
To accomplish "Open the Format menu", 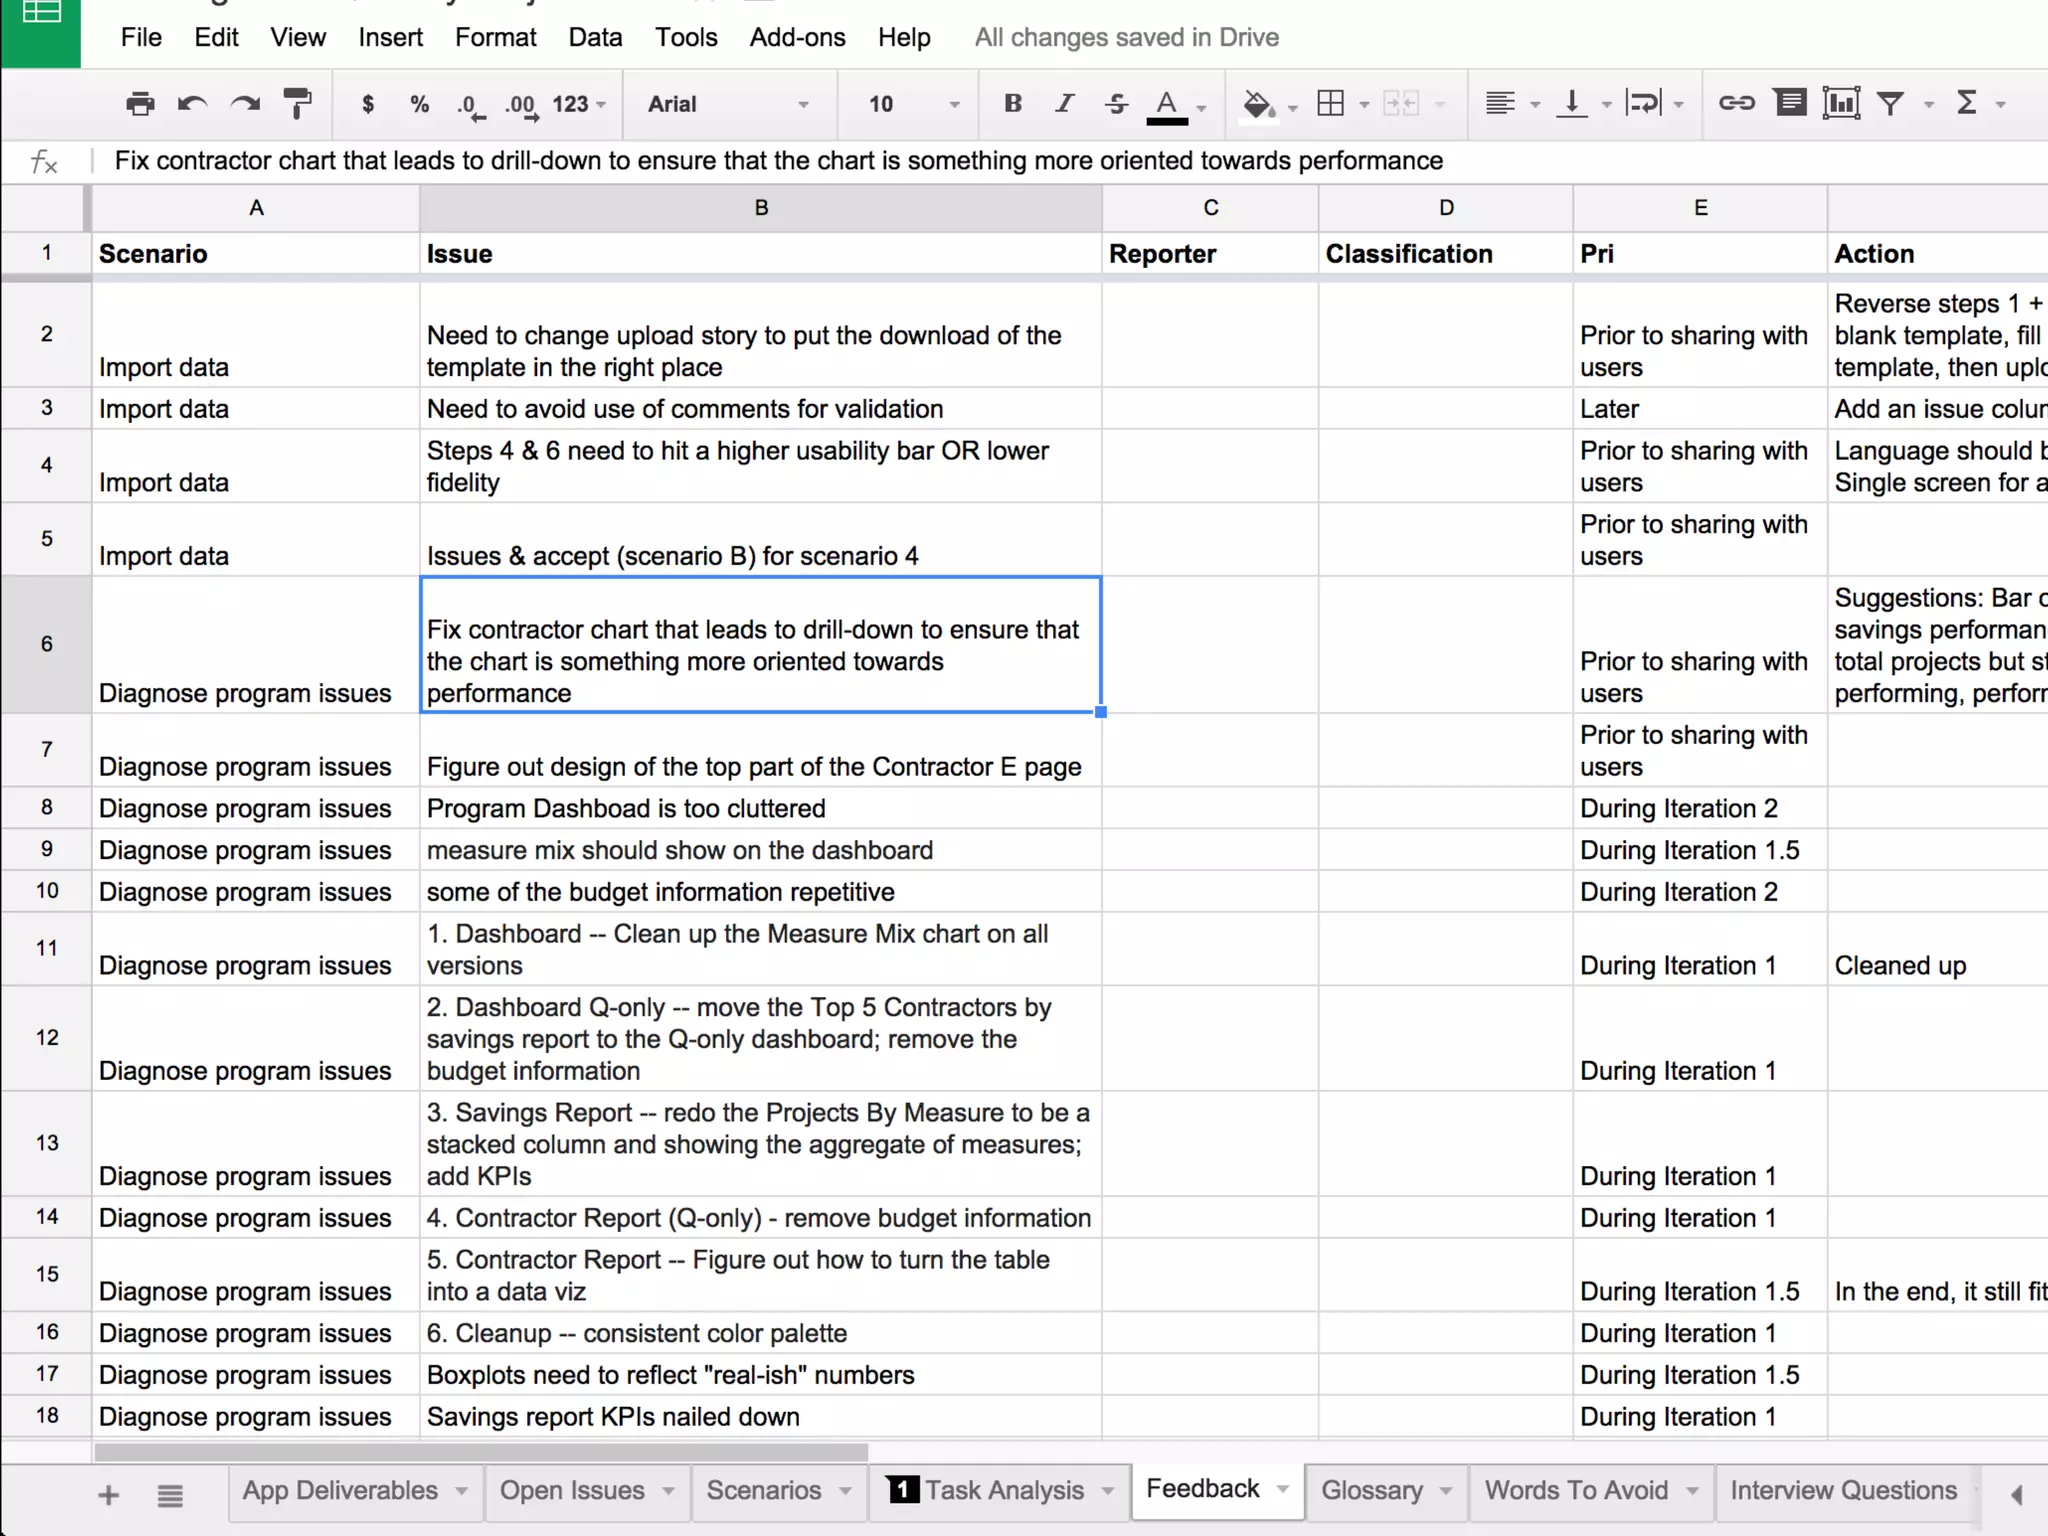I will (x=495, y=37).
